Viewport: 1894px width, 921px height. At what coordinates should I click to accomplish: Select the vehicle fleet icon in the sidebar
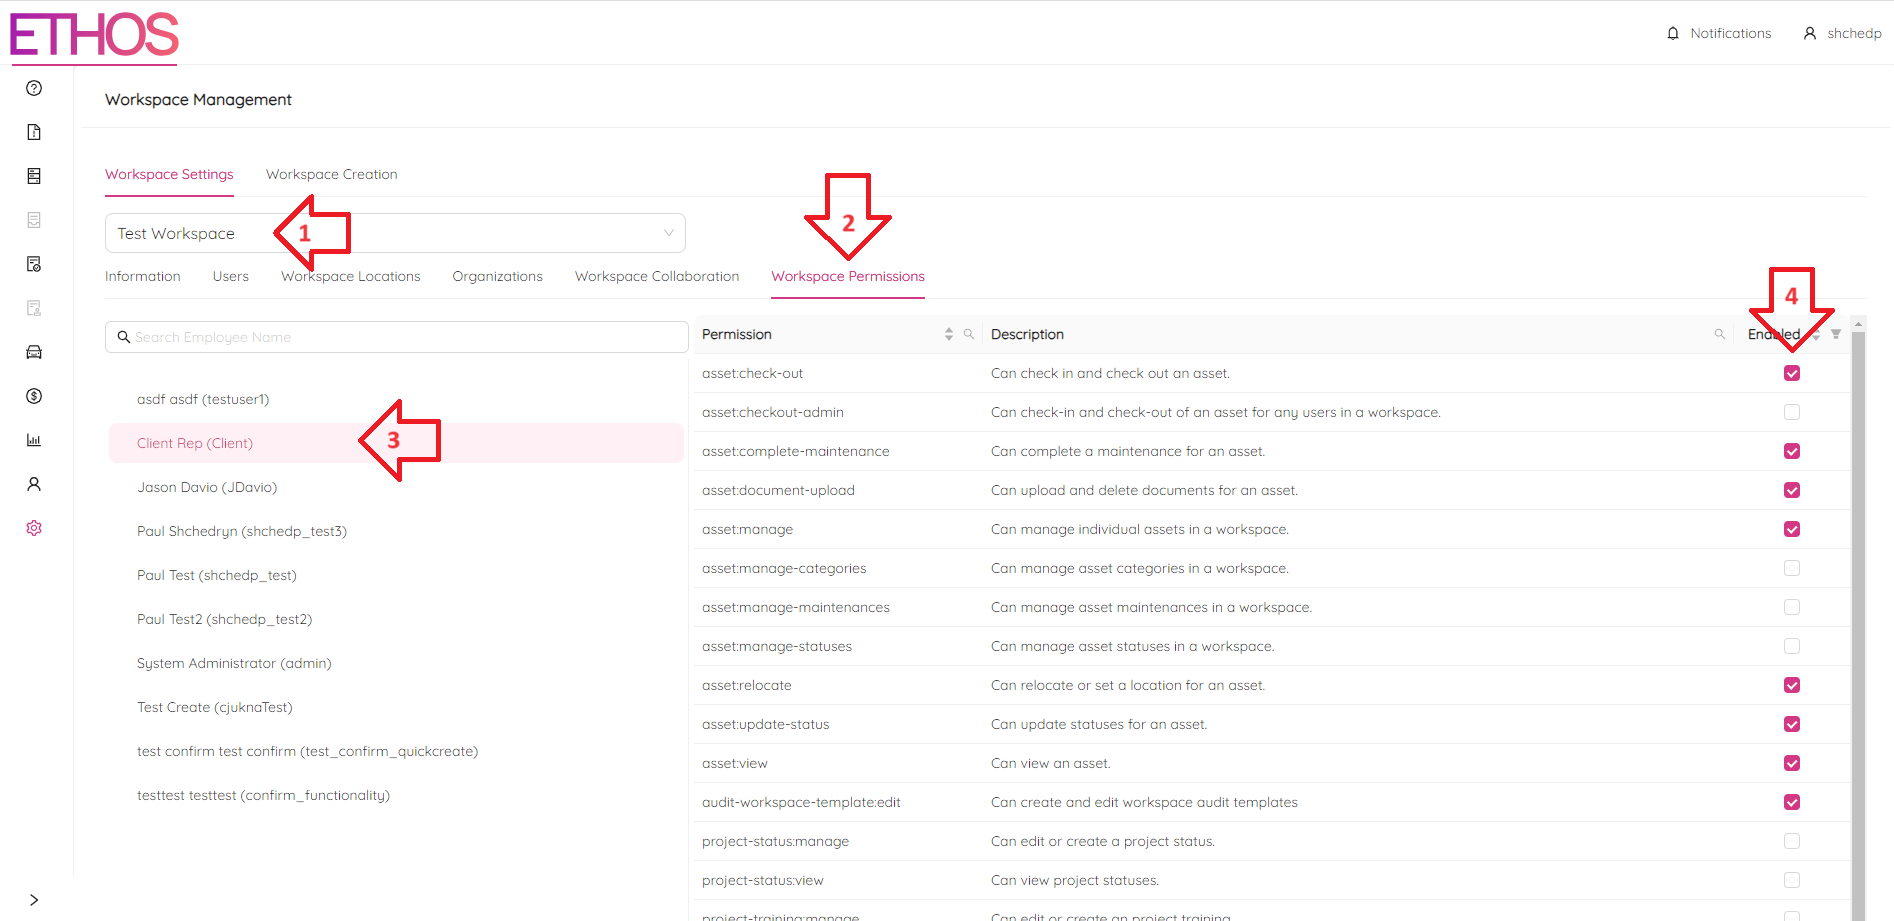[33, 351]
